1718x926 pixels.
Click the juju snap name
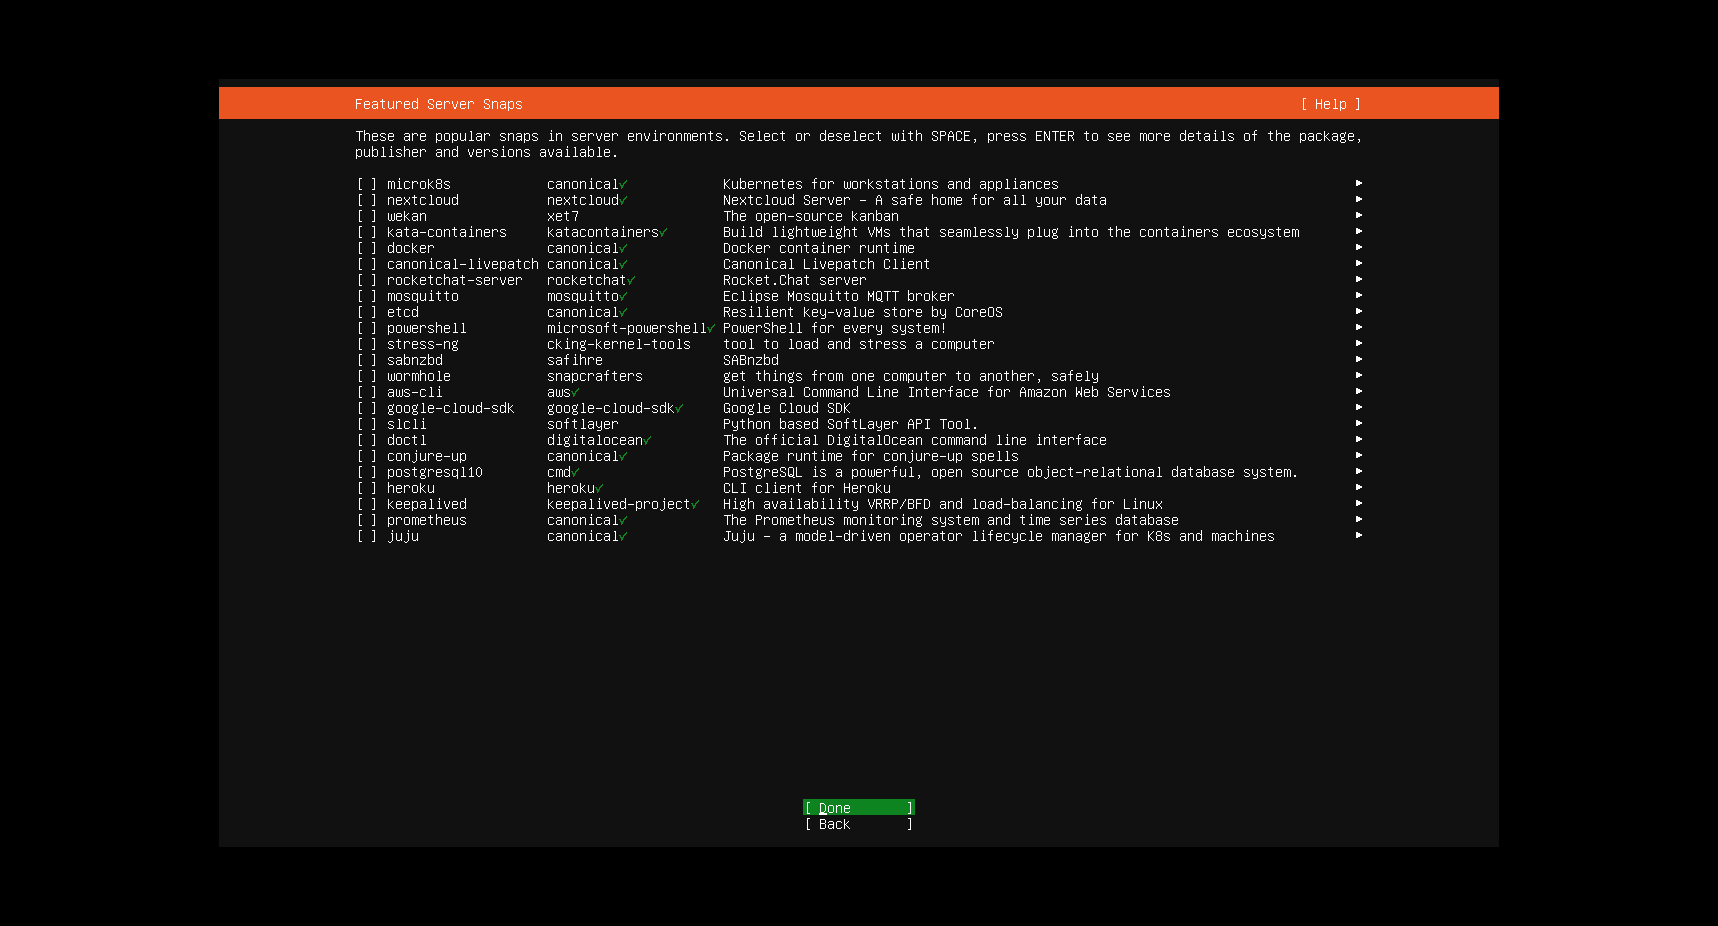pyautogui.click(x=403, y=536)
